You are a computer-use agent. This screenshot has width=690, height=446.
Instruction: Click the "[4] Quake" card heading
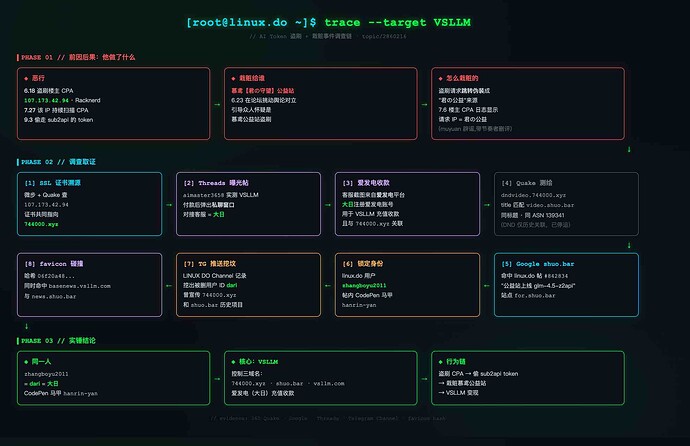click(526, 183)
